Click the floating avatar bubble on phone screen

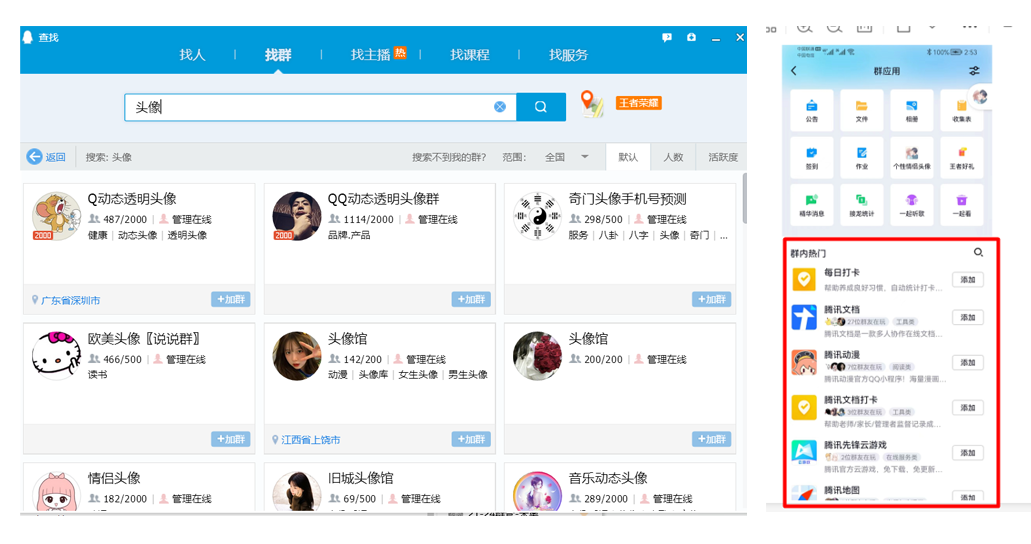pos(980,97)
